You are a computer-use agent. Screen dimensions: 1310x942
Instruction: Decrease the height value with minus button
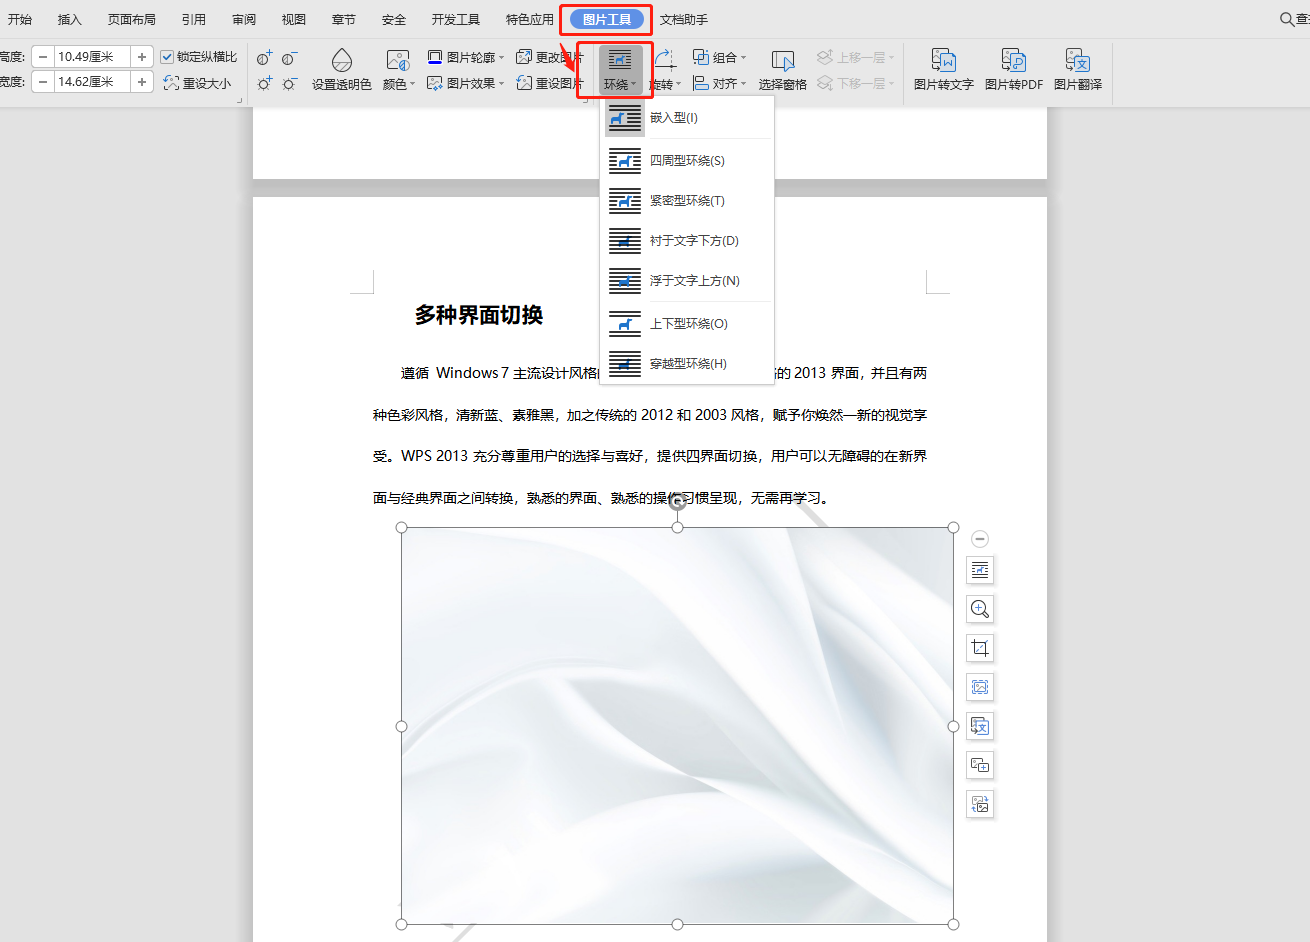pos(42,57)
